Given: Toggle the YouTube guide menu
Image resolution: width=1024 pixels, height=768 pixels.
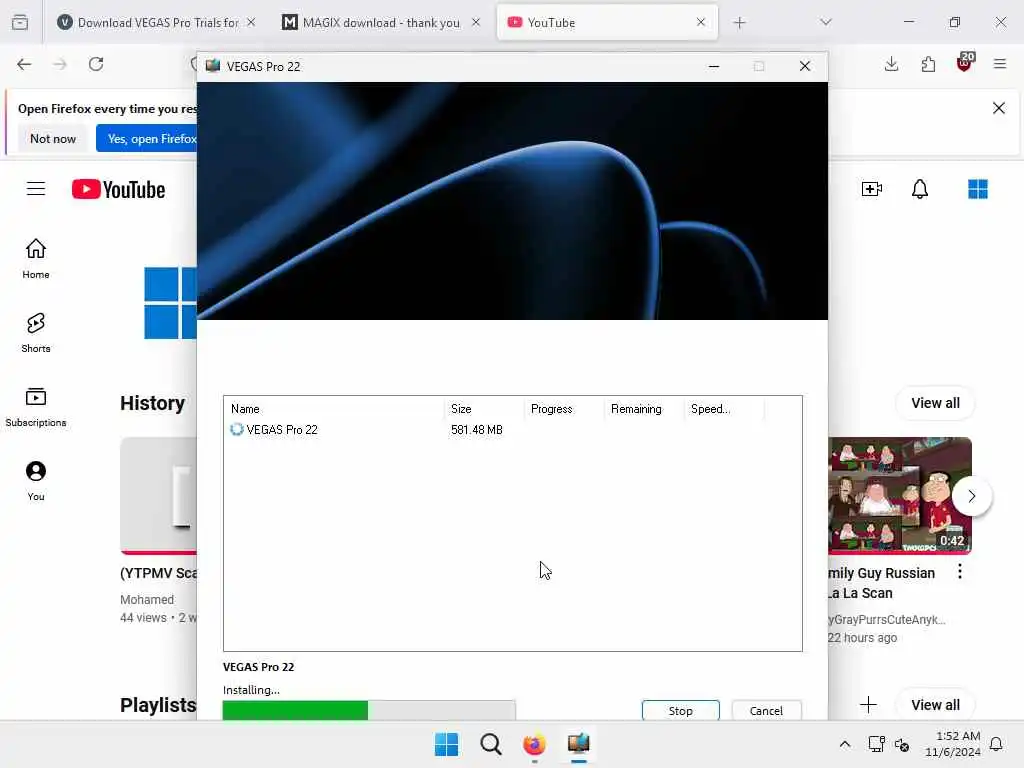Looking at the screenshot, I should [x=36, y=189].
